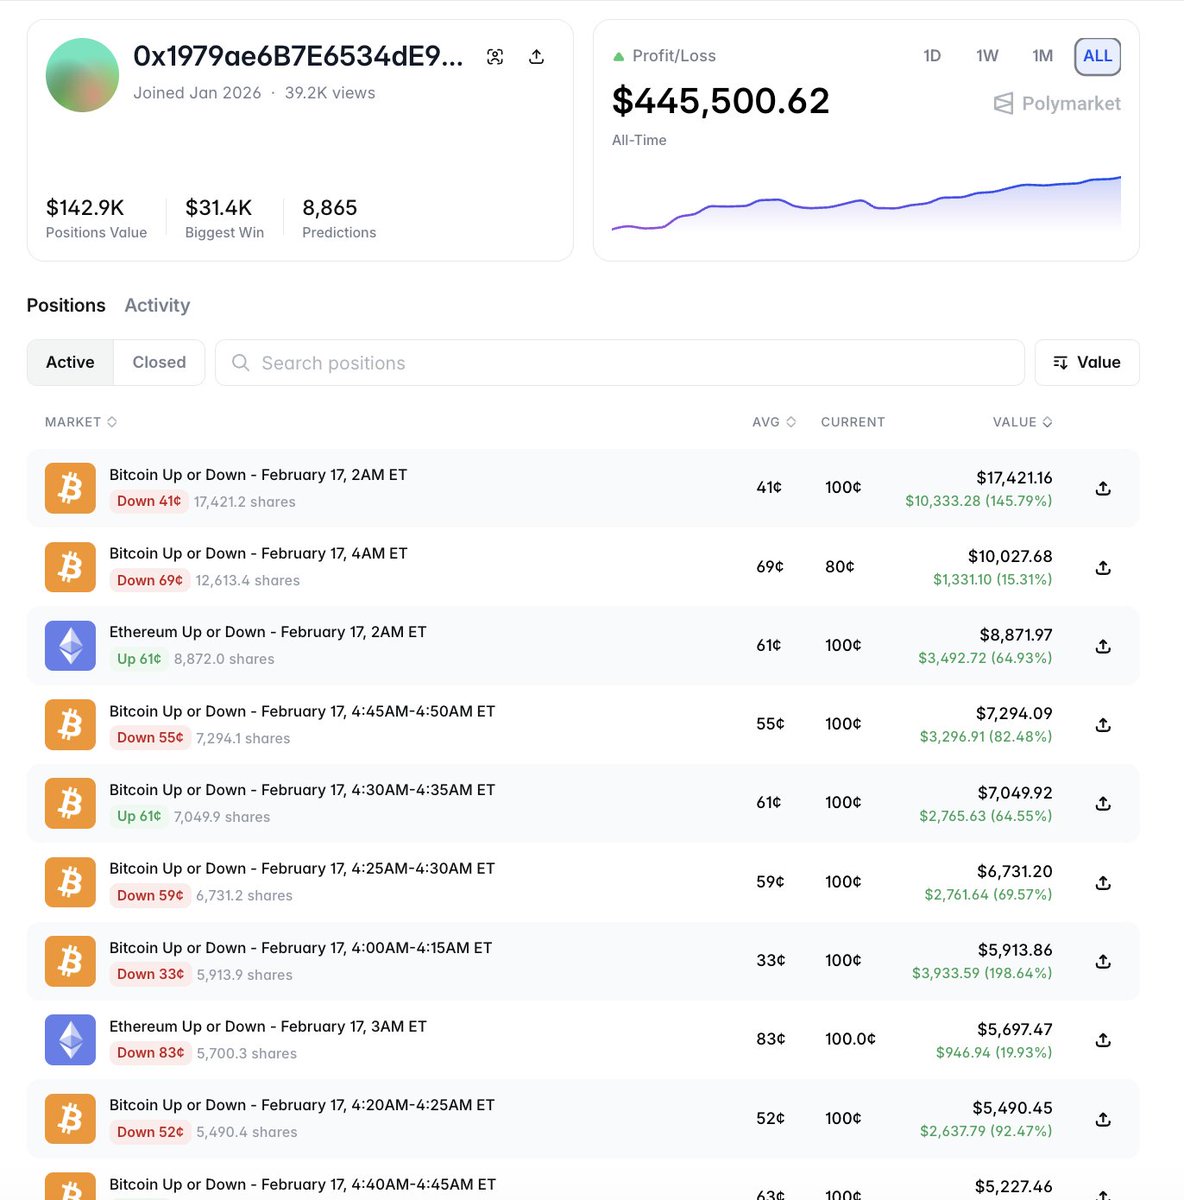Select the ALL profit range
The height and width of the screenshot is (1200, 1184).
point(1097,56)
